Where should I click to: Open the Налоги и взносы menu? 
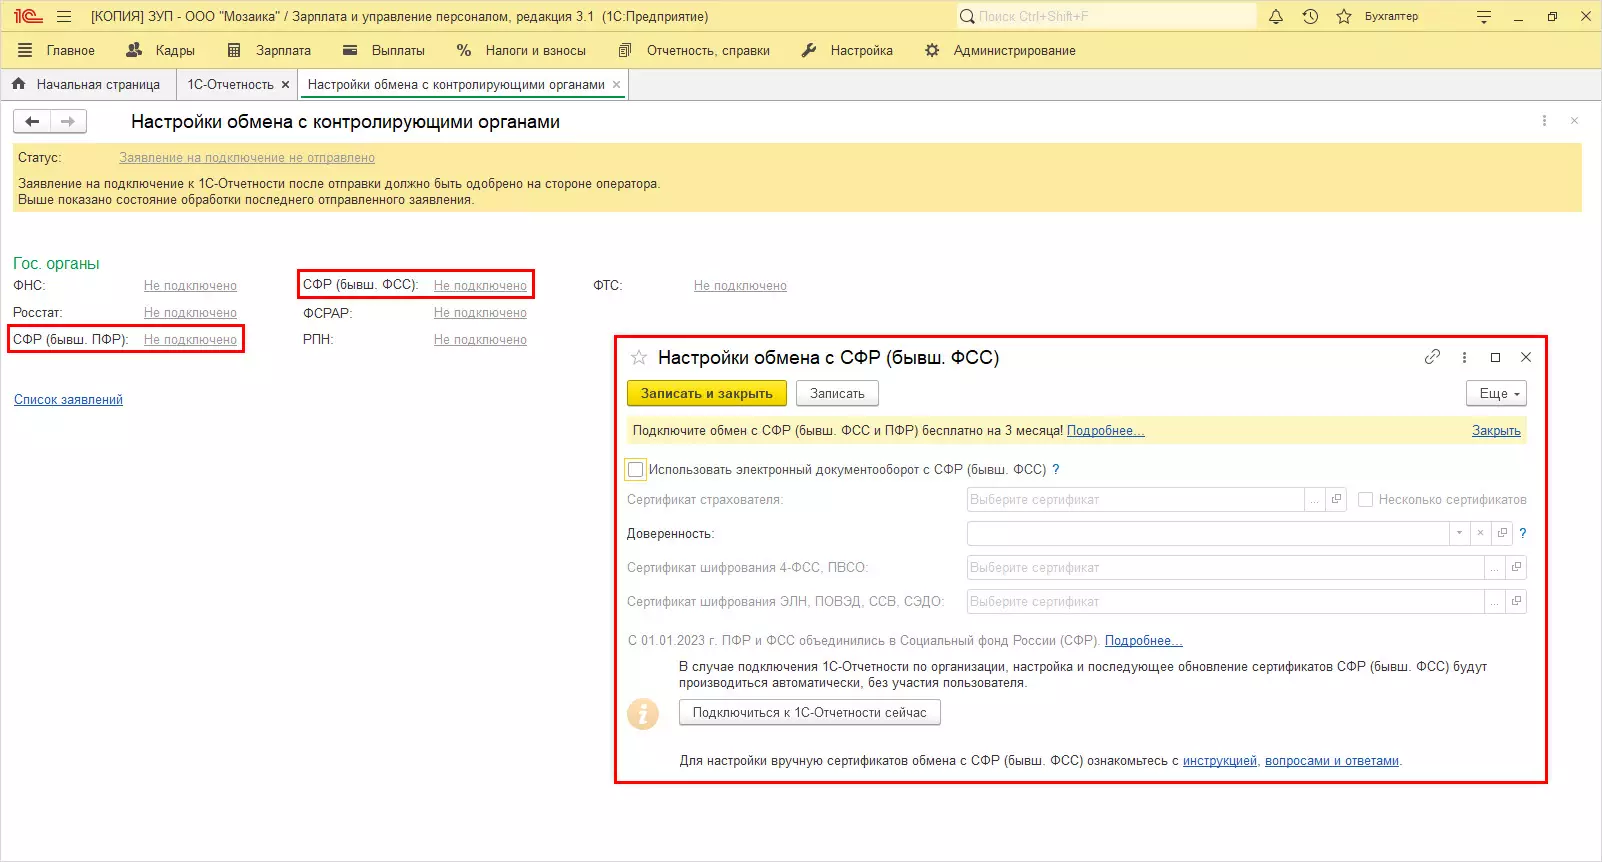click(522, 50)
